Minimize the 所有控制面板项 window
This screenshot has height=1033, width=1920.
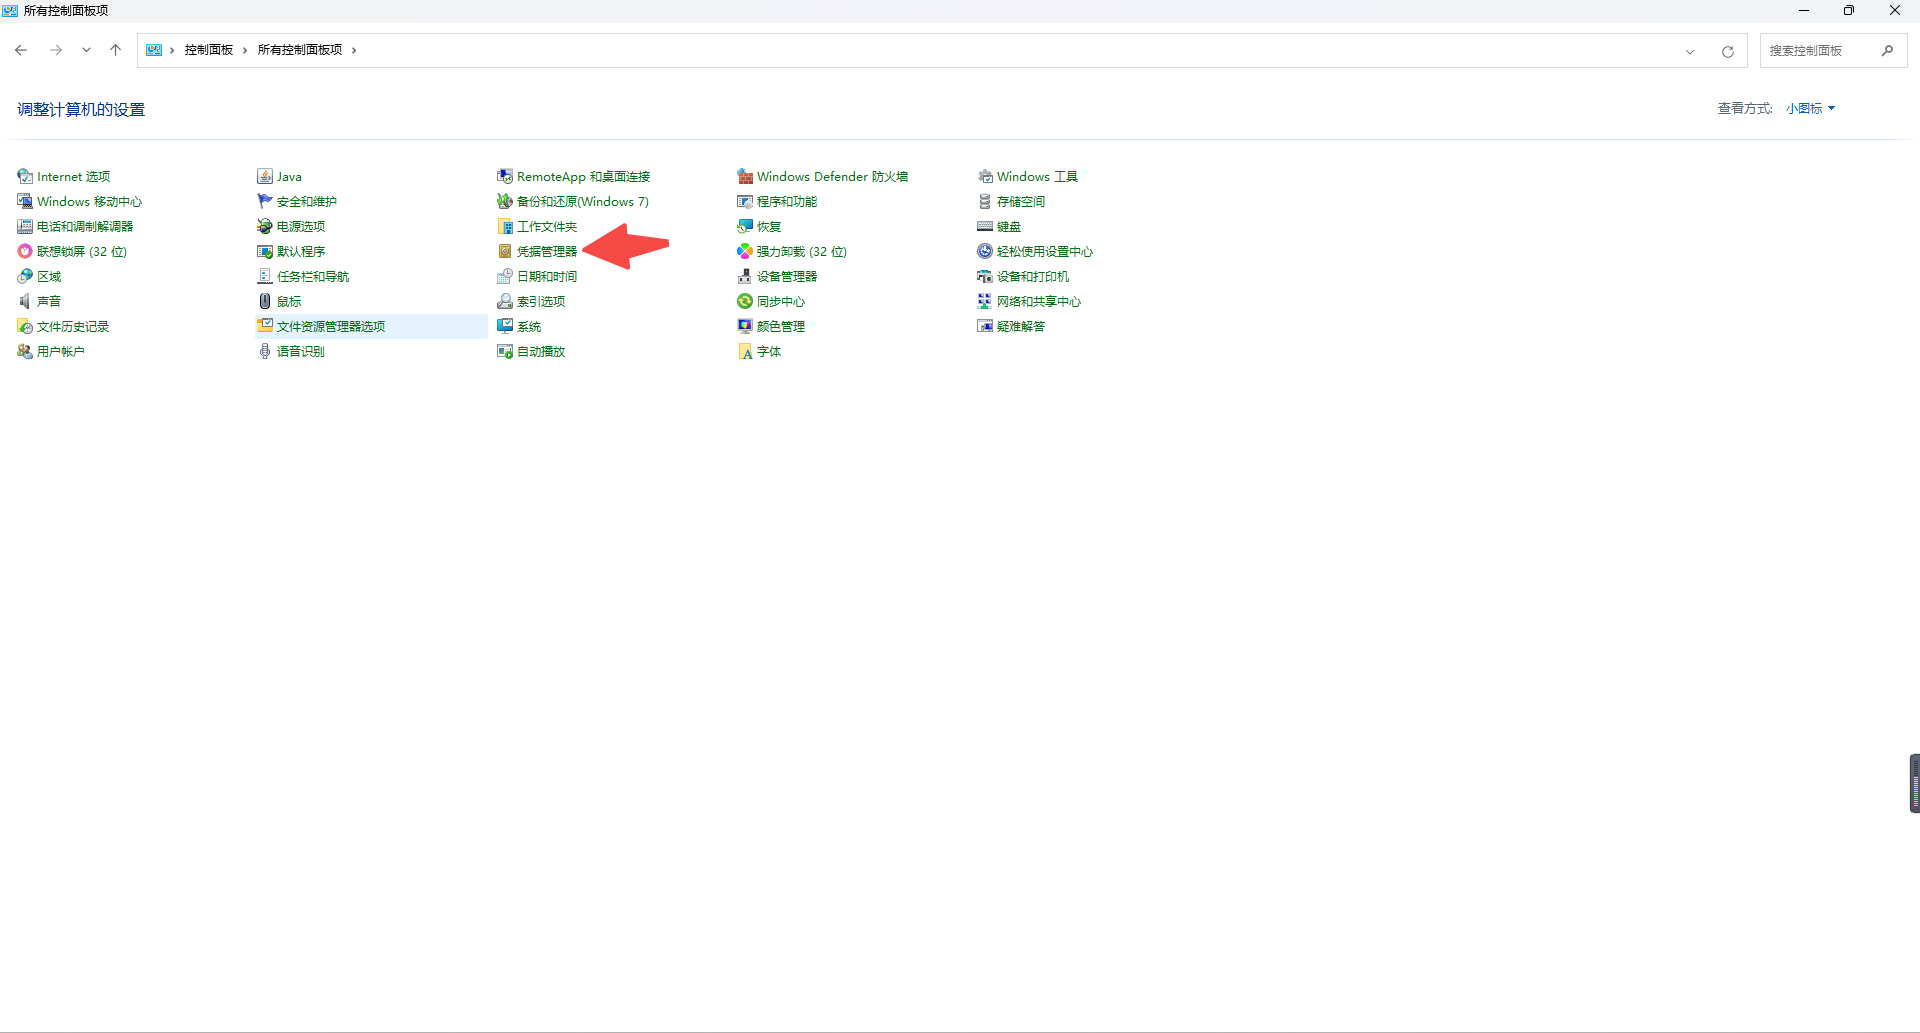[x=1804, y=10]
